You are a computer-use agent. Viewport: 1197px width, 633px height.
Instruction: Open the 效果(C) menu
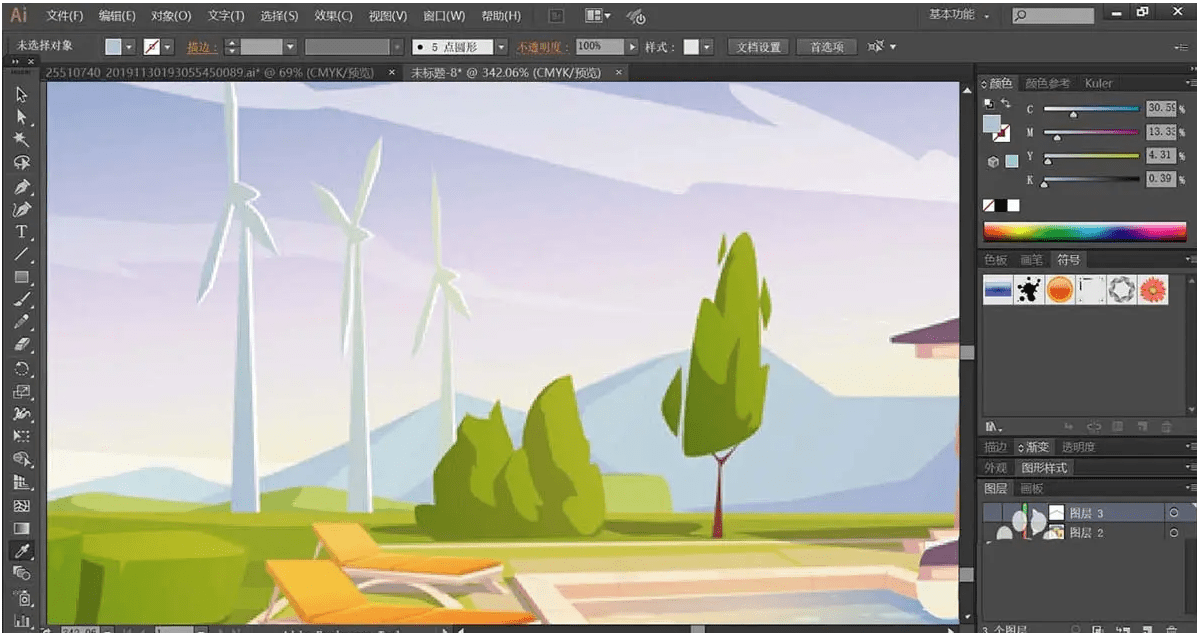tap(334, 15)
